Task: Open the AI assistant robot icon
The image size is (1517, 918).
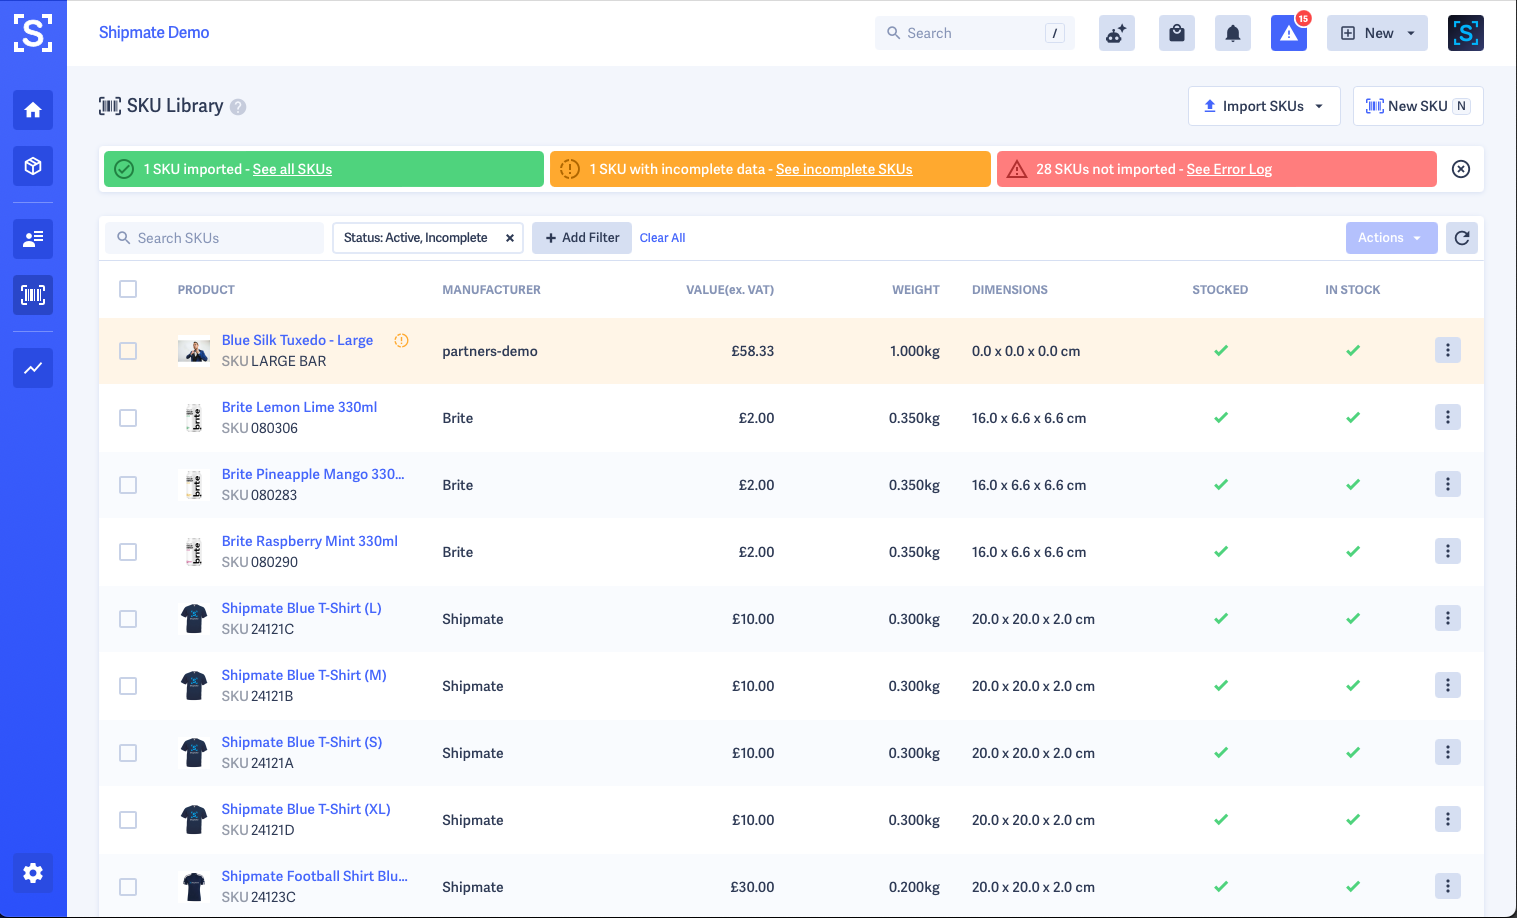Action: [1117, 33]
